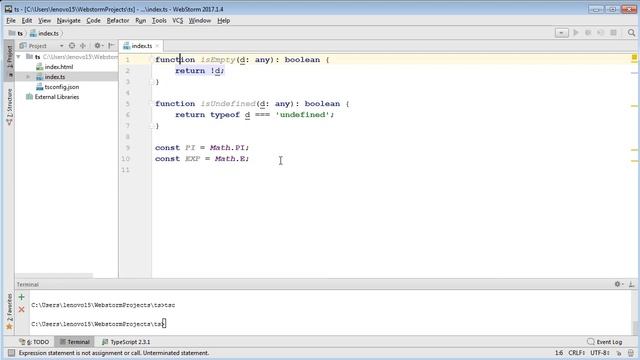Change the CRLF line separator

pos(577,353)
